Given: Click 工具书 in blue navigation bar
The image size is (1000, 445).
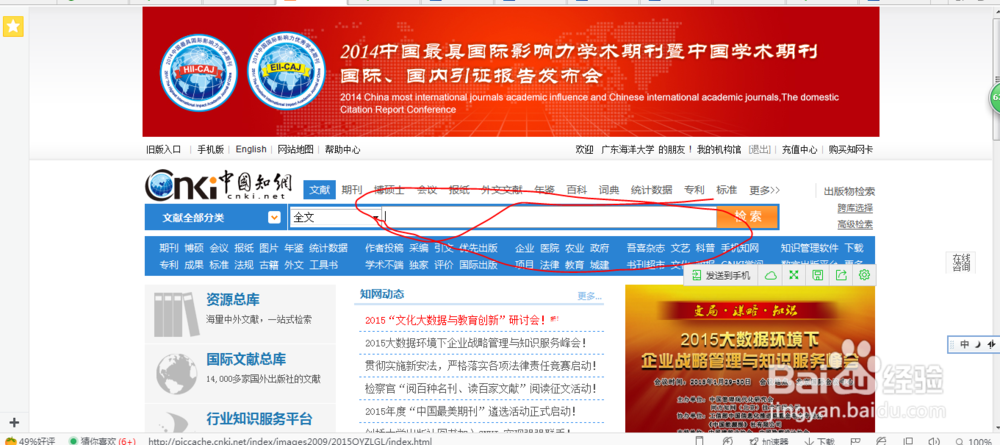Looking at the screenshot, I should pos(323,265).
